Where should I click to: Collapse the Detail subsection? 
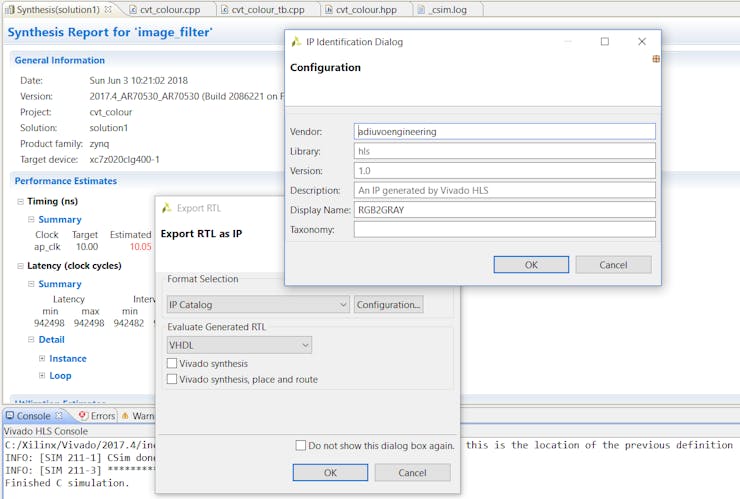tap(31, 339)
